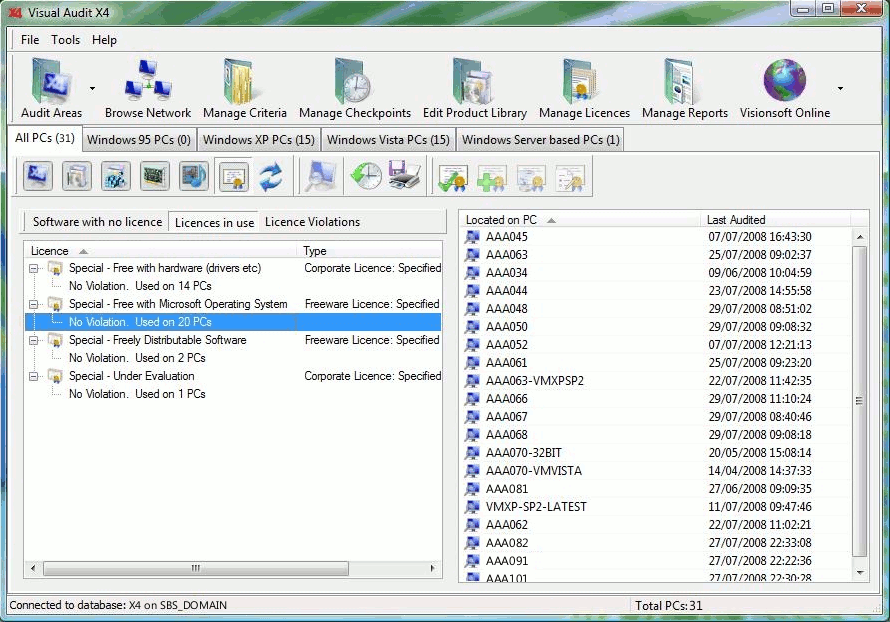Select PC AAA070-VMVISTA row
This screenshot has width=890, height=622.
(657, 471)
